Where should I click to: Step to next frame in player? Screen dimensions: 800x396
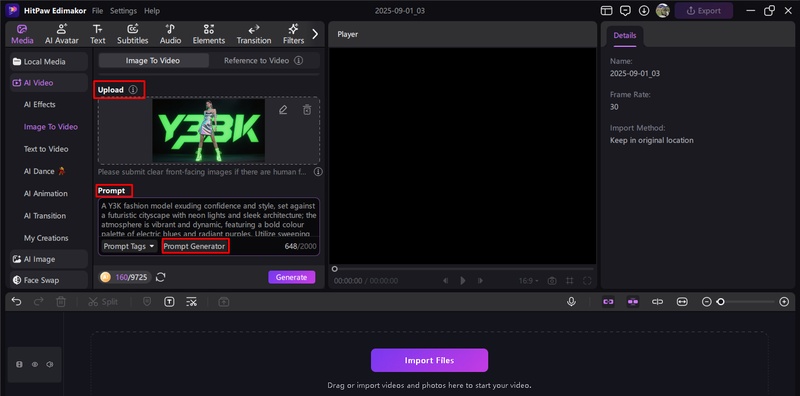pos(480,281)
